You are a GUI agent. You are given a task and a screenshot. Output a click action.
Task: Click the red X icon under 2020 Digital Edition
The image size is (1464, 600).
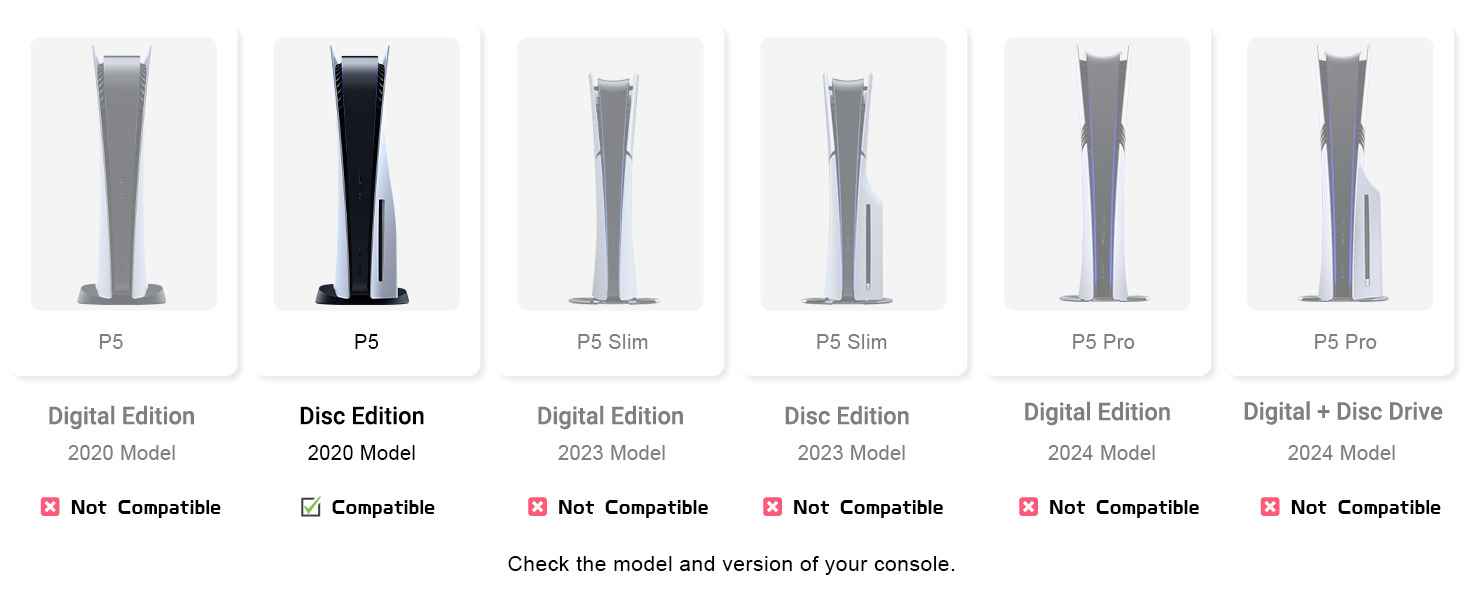pyautogui.click(x=50, y=507)
